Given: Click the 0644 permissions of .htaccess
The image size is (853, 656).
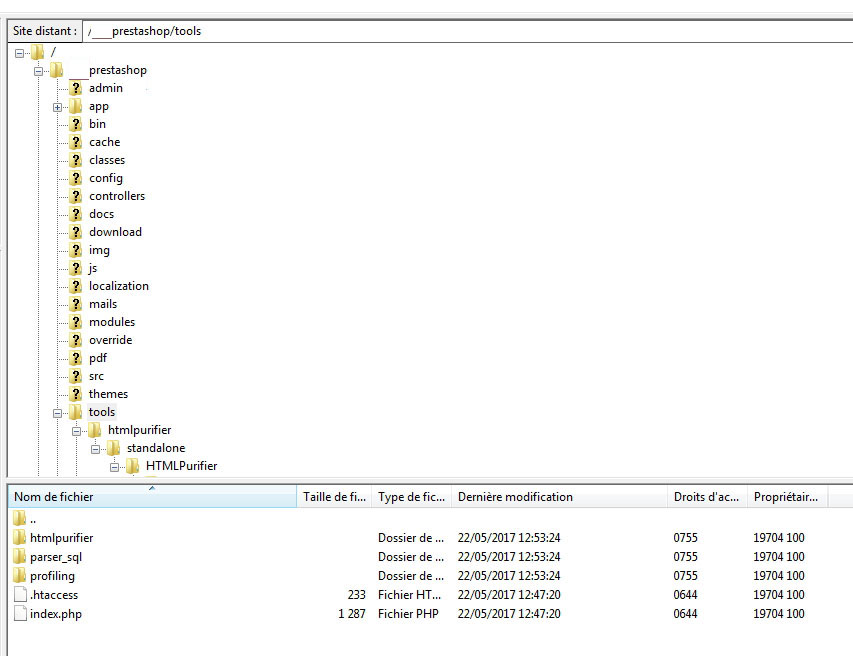Looking at the screenshot, I should tap(685, 595).
